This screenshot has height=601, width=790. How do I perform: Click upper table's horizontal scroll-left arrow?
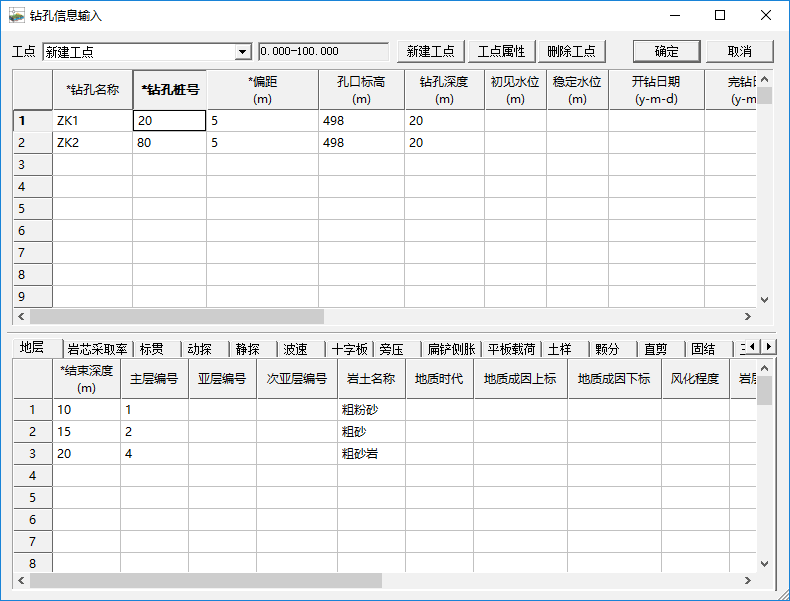21,316
